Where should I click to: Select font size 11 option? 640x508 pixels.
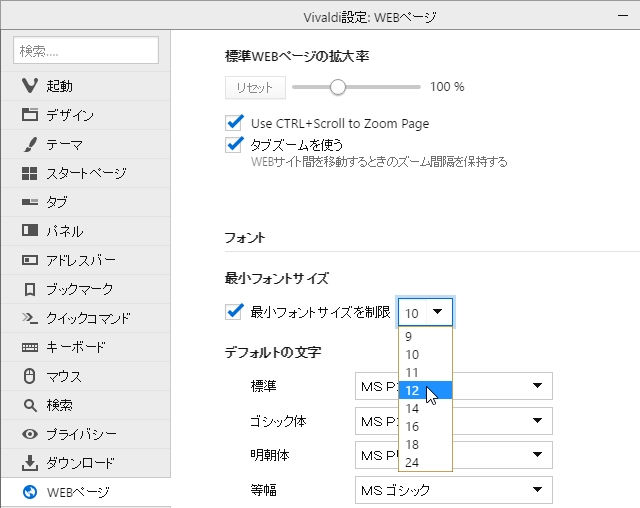[425, 373]
